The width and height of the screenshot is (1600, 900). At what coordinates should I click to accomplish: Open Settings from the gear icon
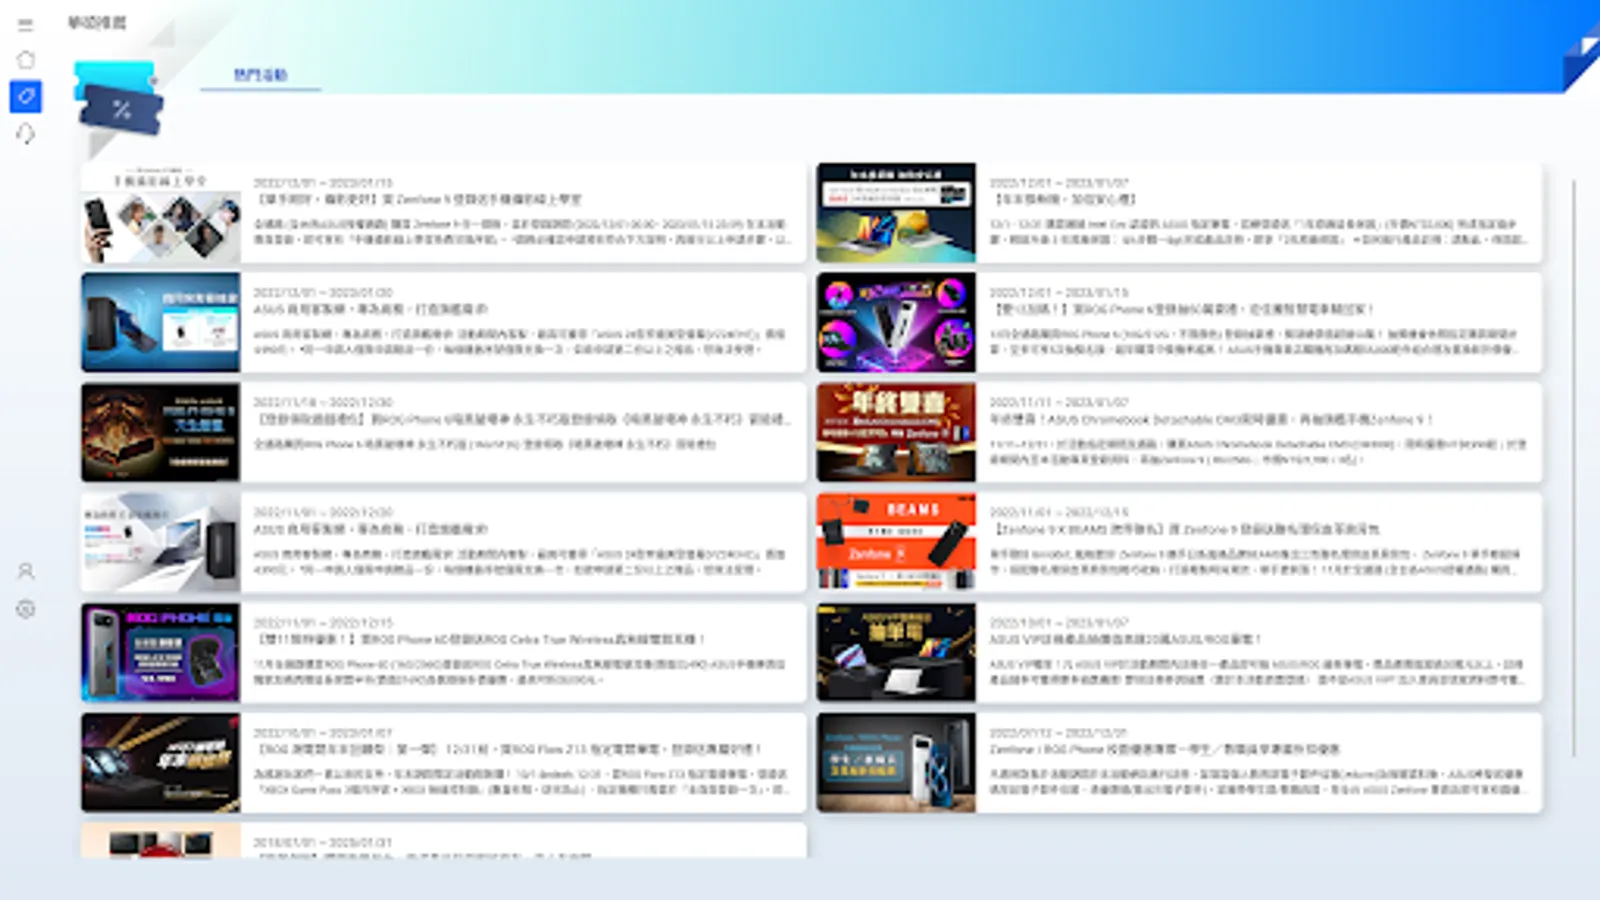tap(25, 607)
